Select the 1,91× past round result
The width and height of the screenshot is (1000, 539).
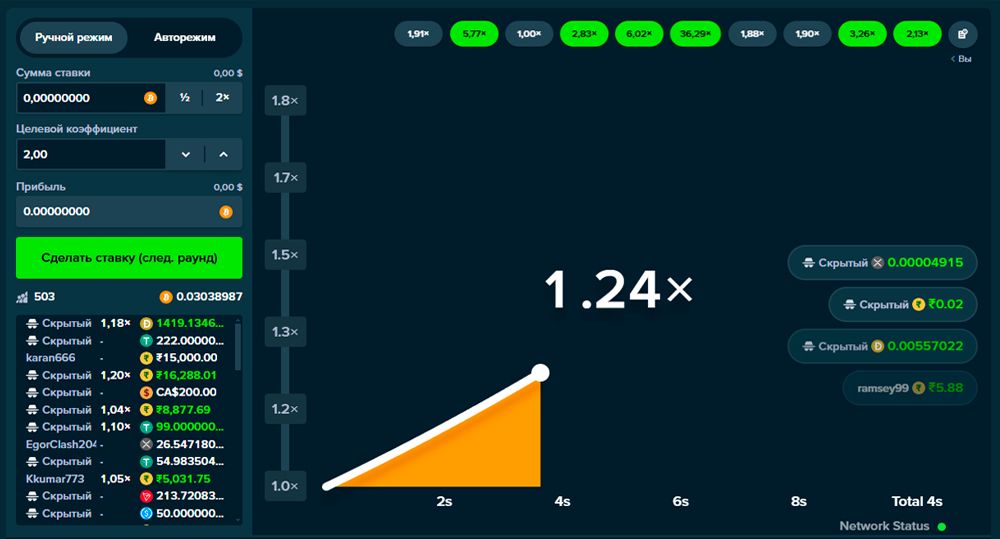[x=418, y=34]
